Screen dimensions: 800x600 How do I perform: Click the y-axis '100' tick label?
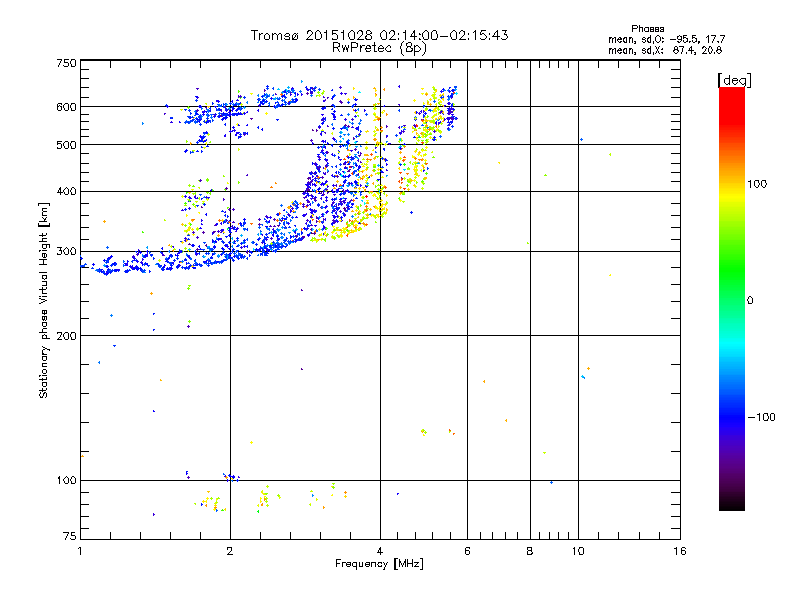[66, 481]
